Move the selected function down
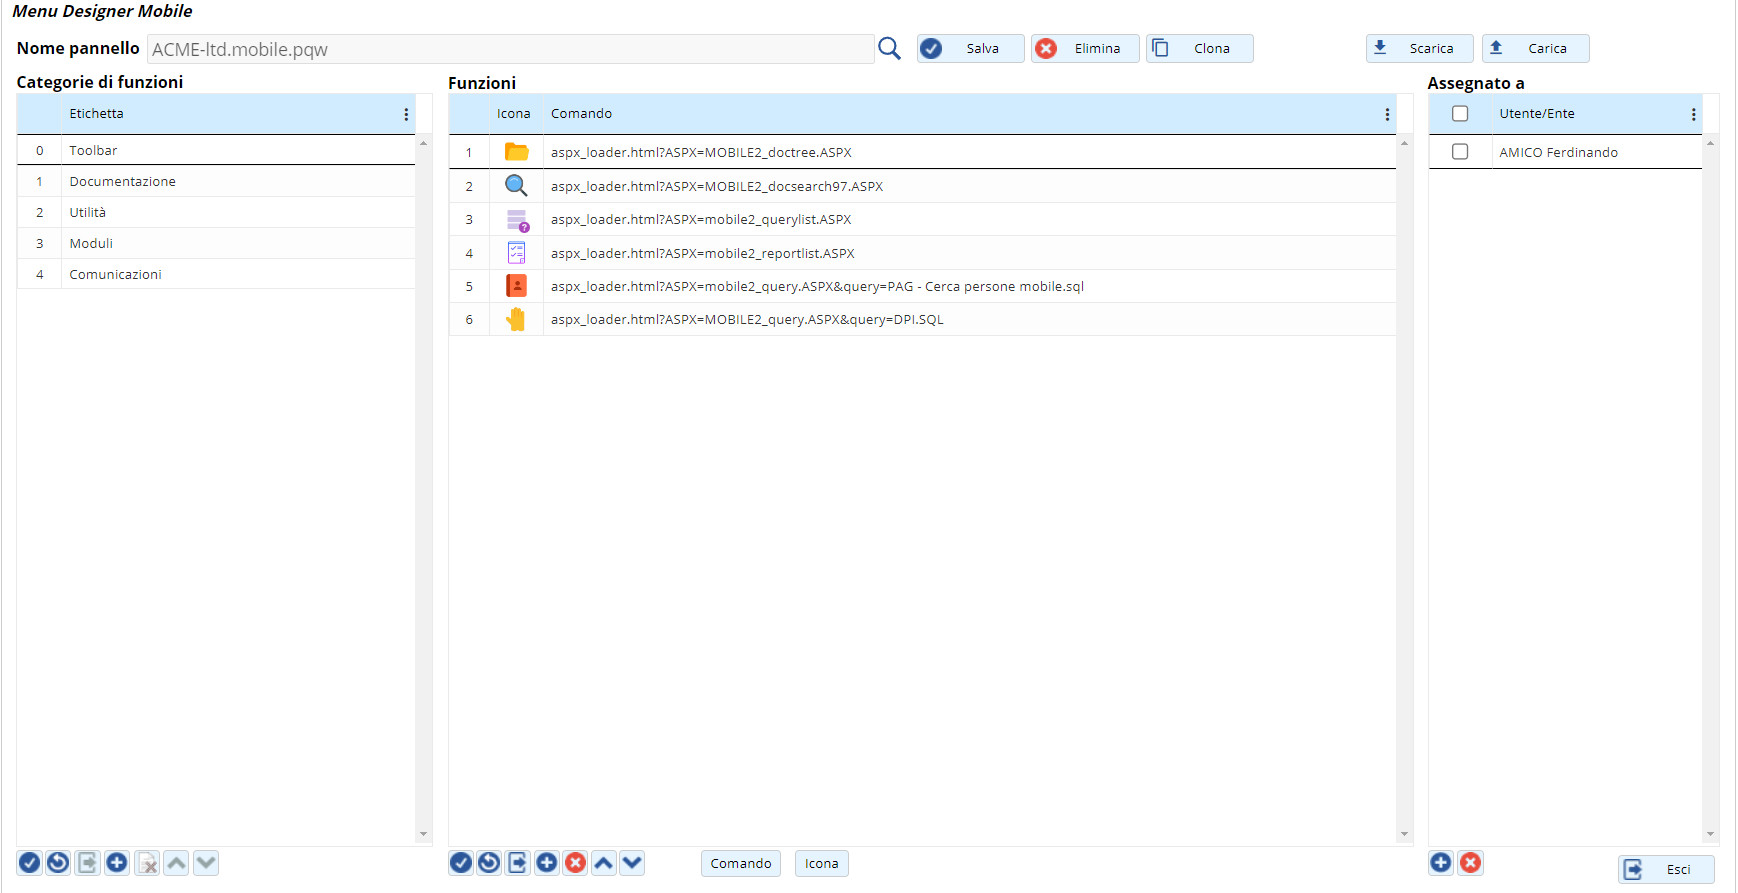 click(x=632, y=863)
